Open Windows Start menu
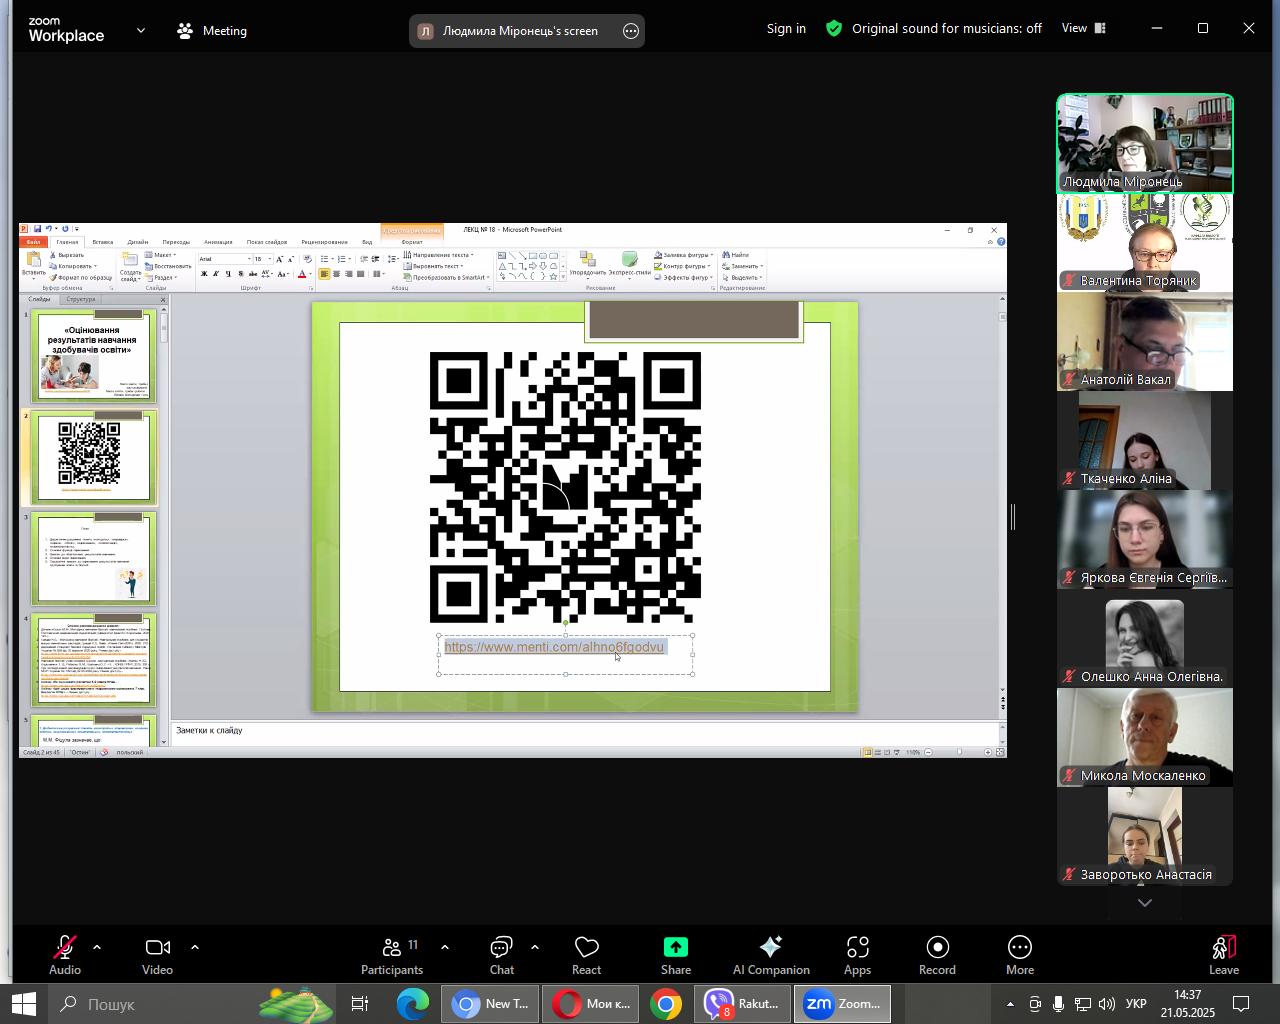This screenshot has width=1280, height=1024. point(22,1004)
